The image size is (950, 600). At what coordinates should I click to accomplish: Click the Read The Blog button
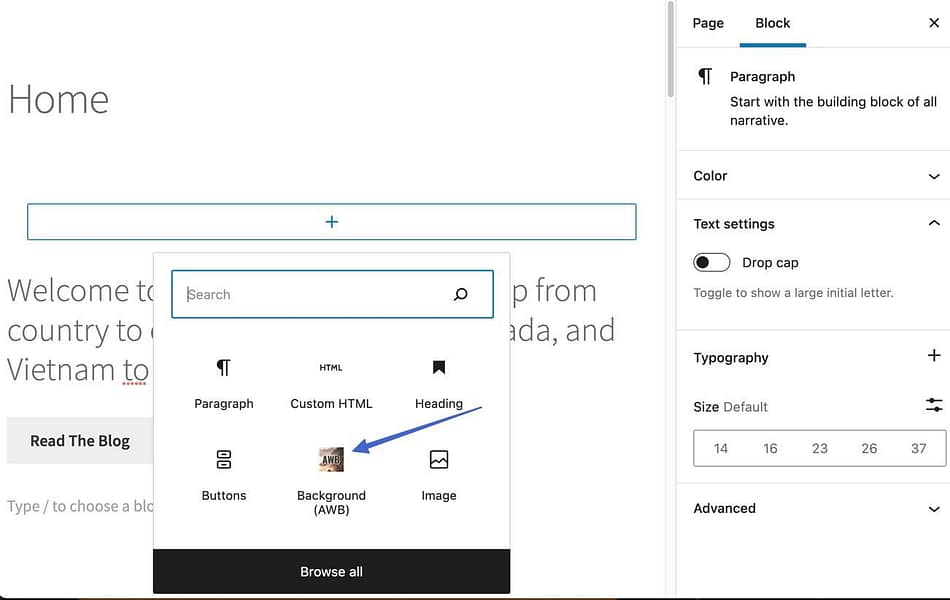[x=79, y=440]
